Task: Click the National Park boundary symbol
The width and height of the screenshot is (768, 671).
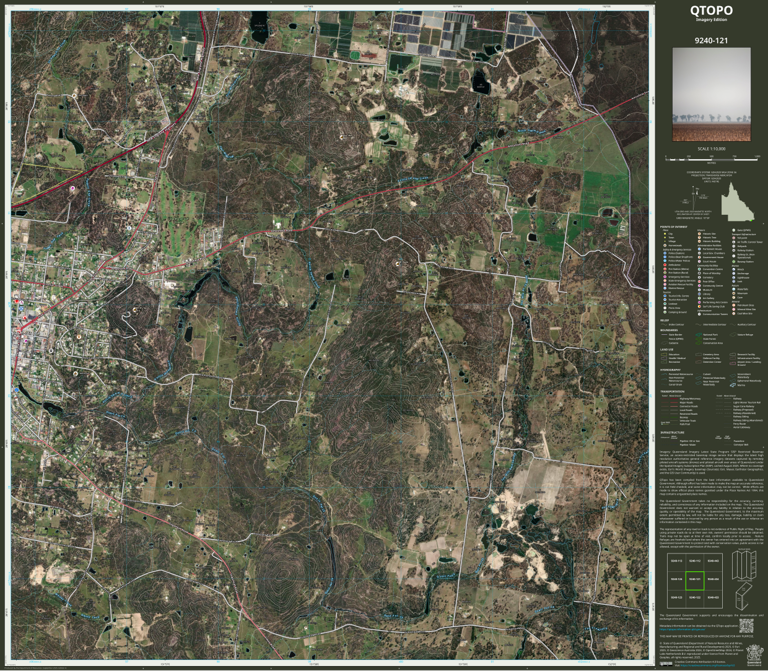Action: (x=698, y=335)
